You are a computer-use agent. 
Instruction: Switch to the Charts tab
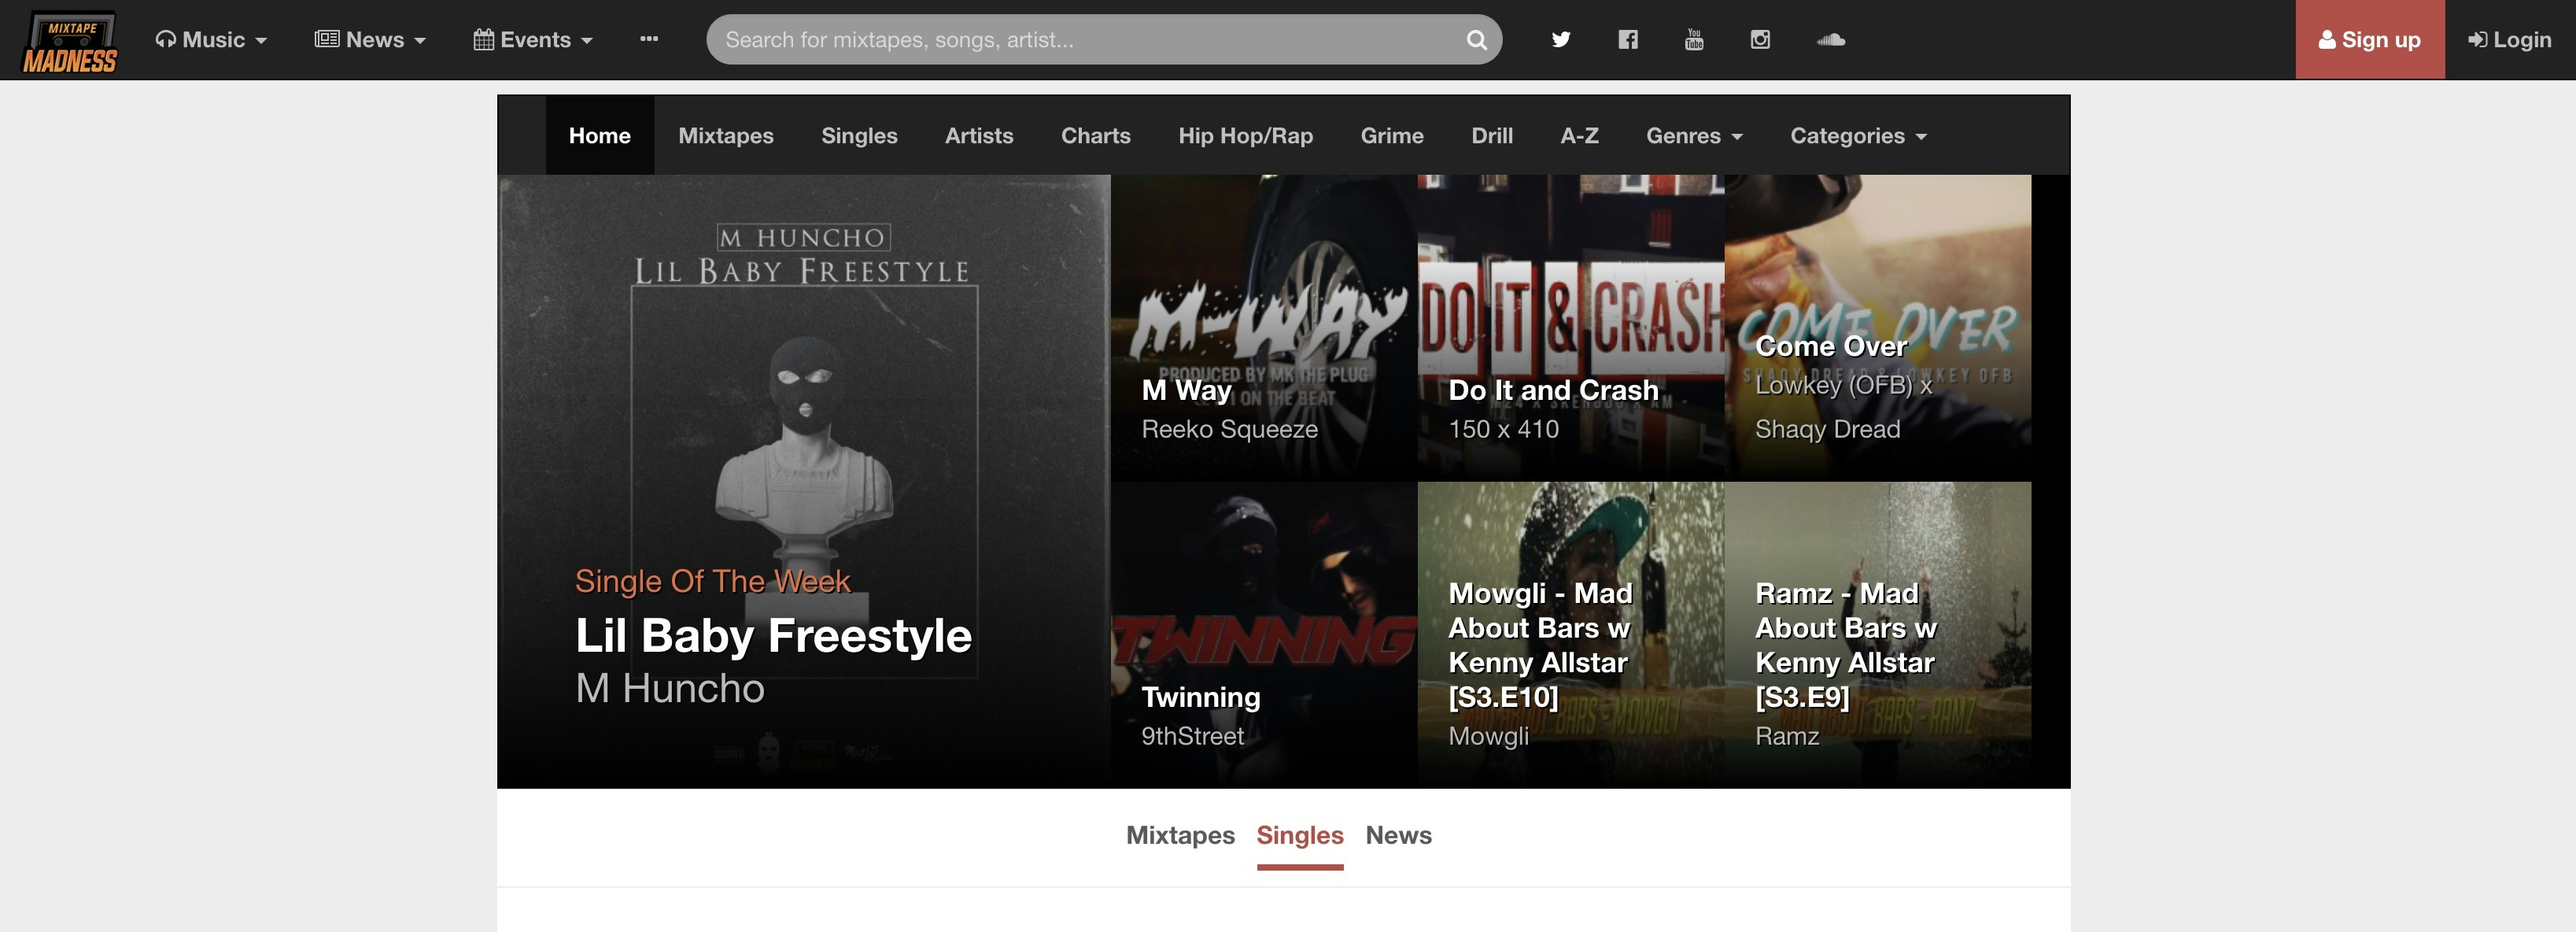coord(1095,135)
